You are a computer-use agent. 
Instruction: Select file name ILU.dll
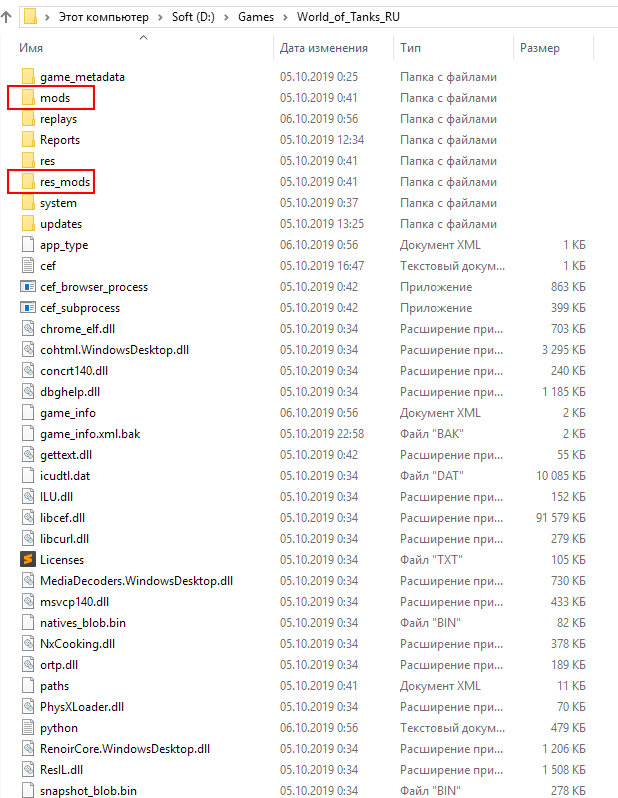point(57,497)
